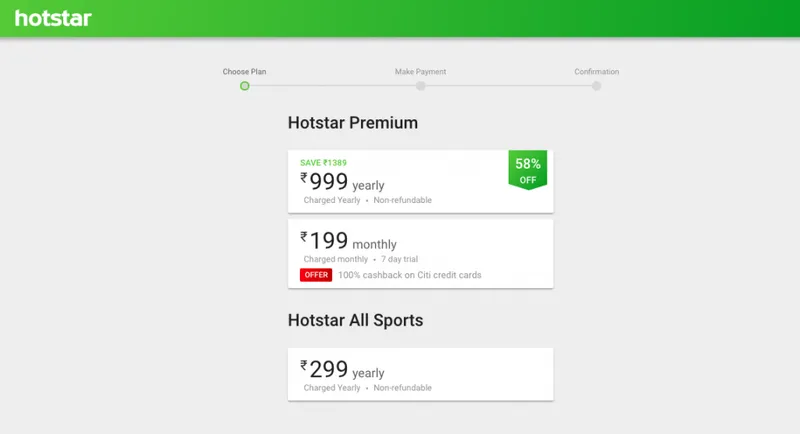Screen dimensions: 800x434
Task: Select the ₹999 yearly Premium plan
Action: pos(400,182)
